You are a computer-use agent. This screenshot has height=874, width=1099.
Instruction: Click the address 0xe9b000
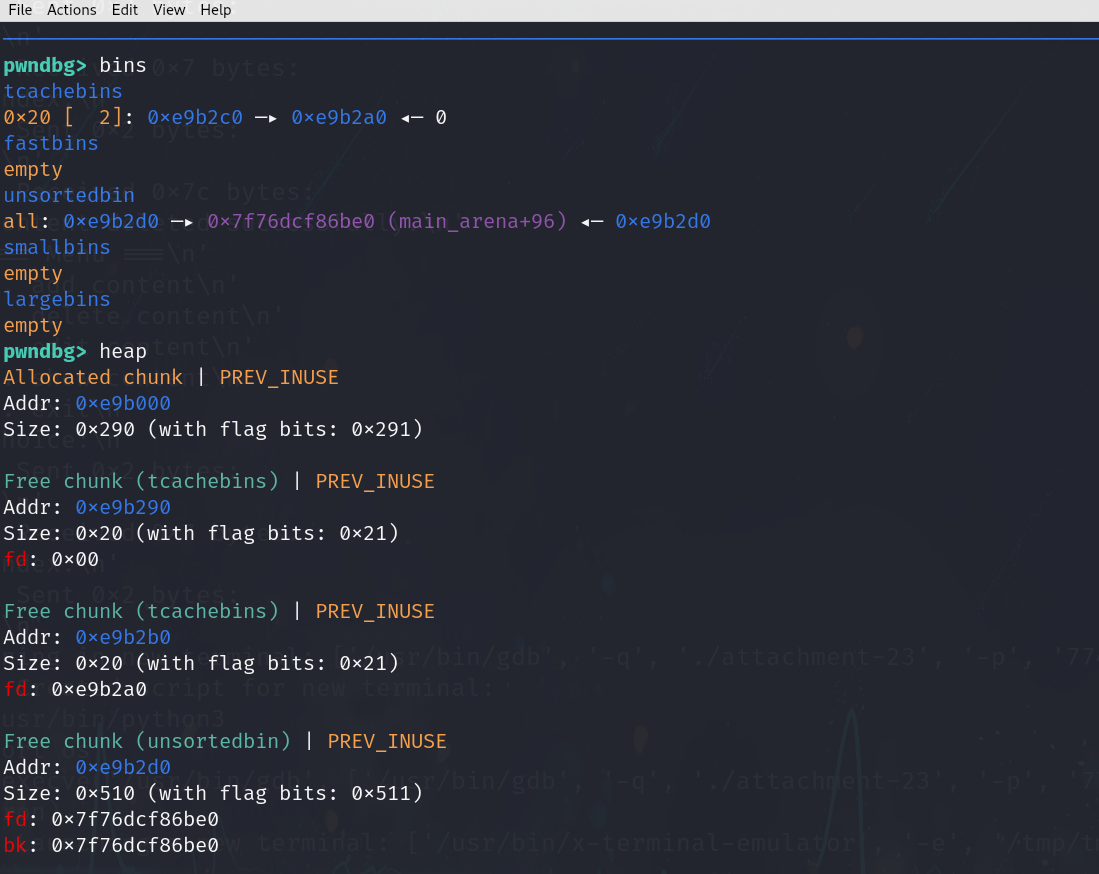(x=123, y=404)
